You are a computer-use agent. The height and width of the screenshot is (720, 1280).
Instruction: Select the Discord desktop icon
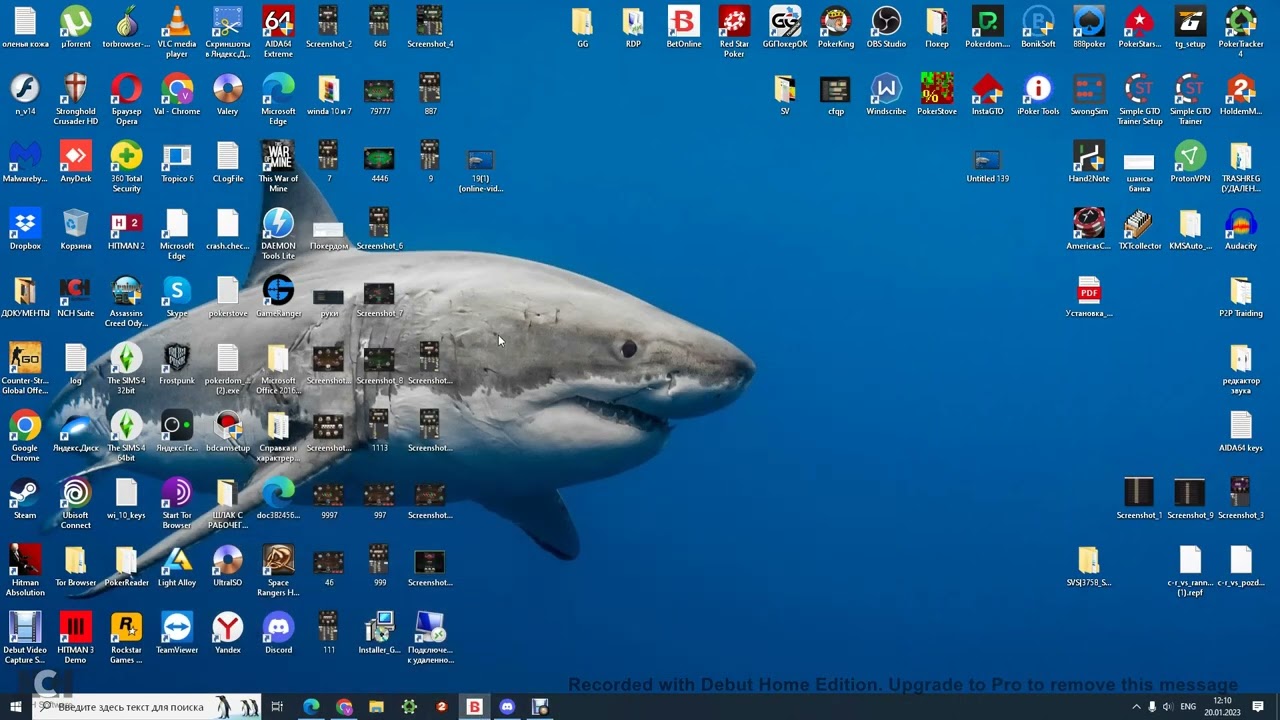tap(278, 634)
